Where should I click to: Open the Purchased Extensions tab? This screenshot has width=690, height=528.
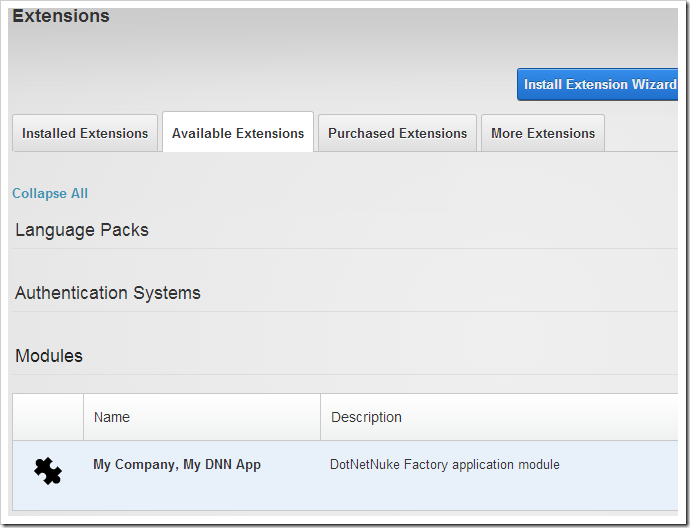(397, 133)
